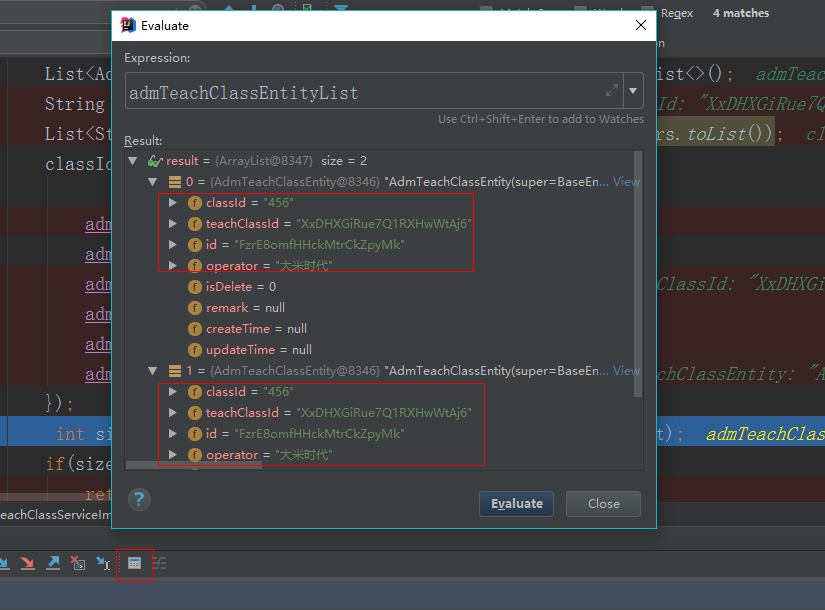
Task: Click the orange Force Step Over arrow icon
Action: (26, 563)
